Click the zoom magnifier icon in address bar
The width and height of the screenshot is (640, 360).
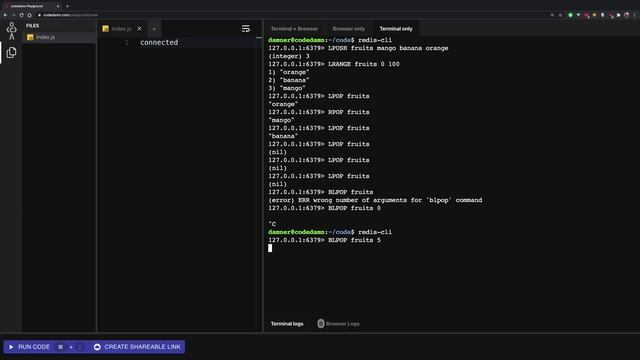(552, 15)
